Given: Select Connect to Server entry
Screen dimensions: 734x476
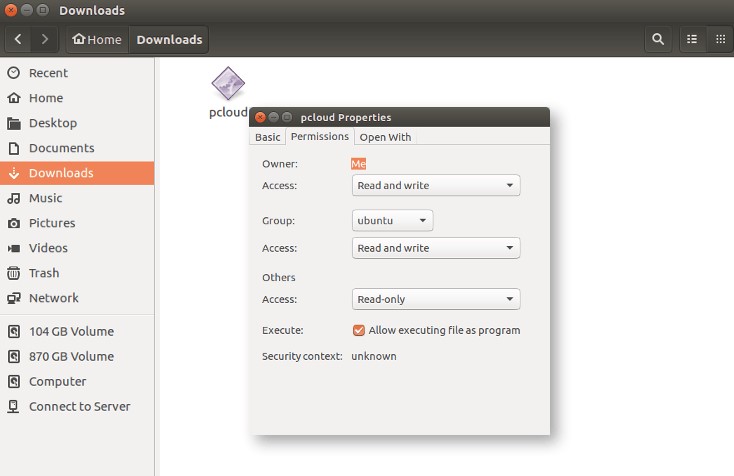Looking at the screenshot, I should pyautogui.click(x=77, y=407).
